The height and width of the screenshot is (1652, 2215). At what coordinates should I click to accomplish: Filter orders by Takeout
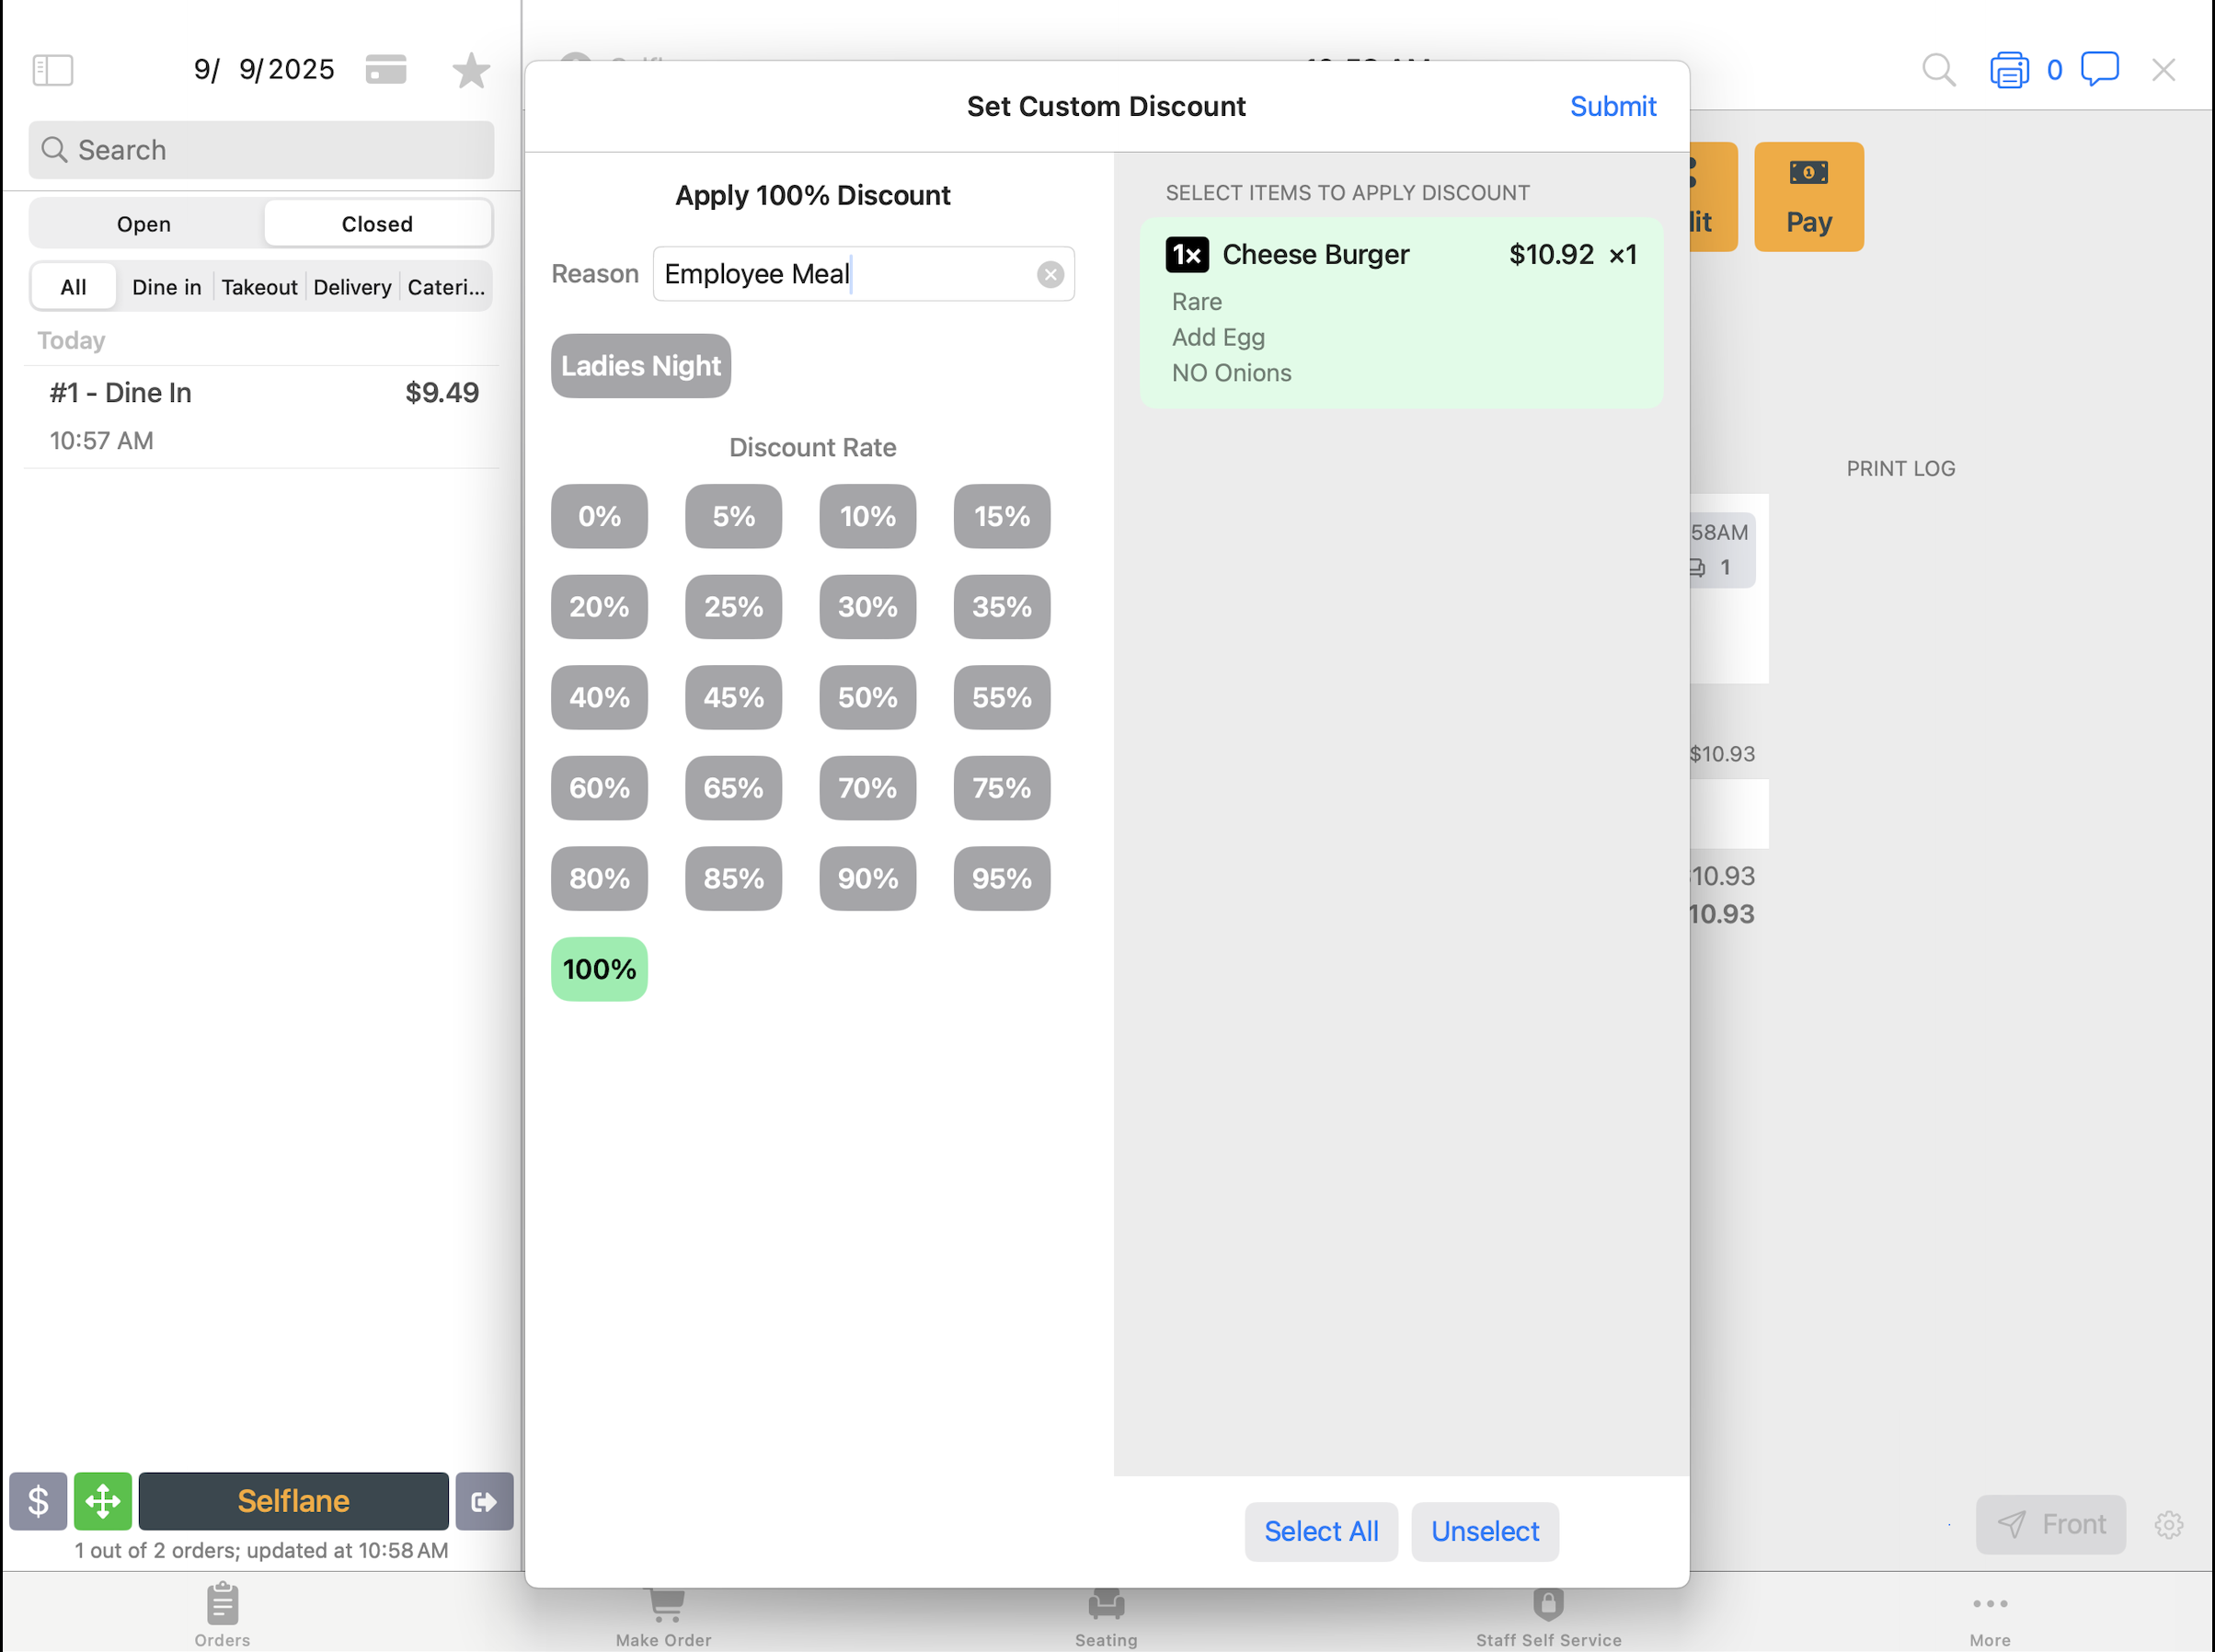click(259, 287)
